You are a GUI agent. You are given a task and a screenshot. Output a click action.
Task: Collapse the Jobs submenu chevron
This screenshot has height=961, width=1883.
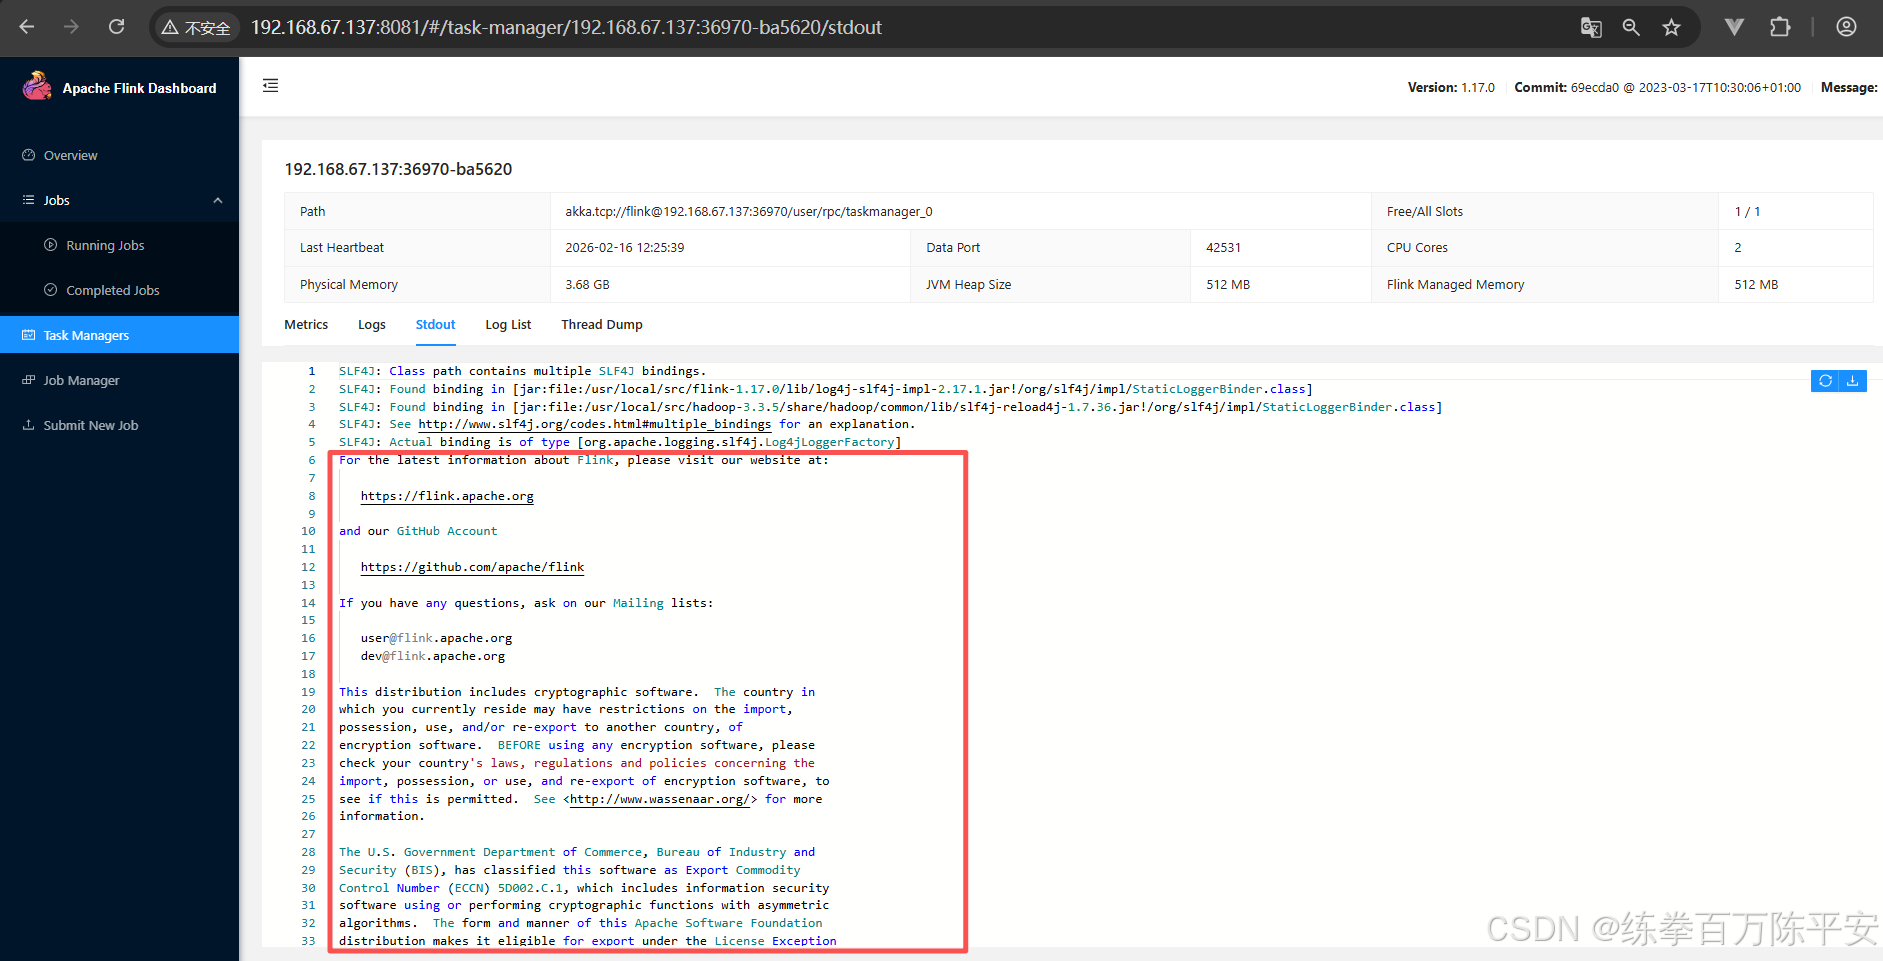click(218, 200)
